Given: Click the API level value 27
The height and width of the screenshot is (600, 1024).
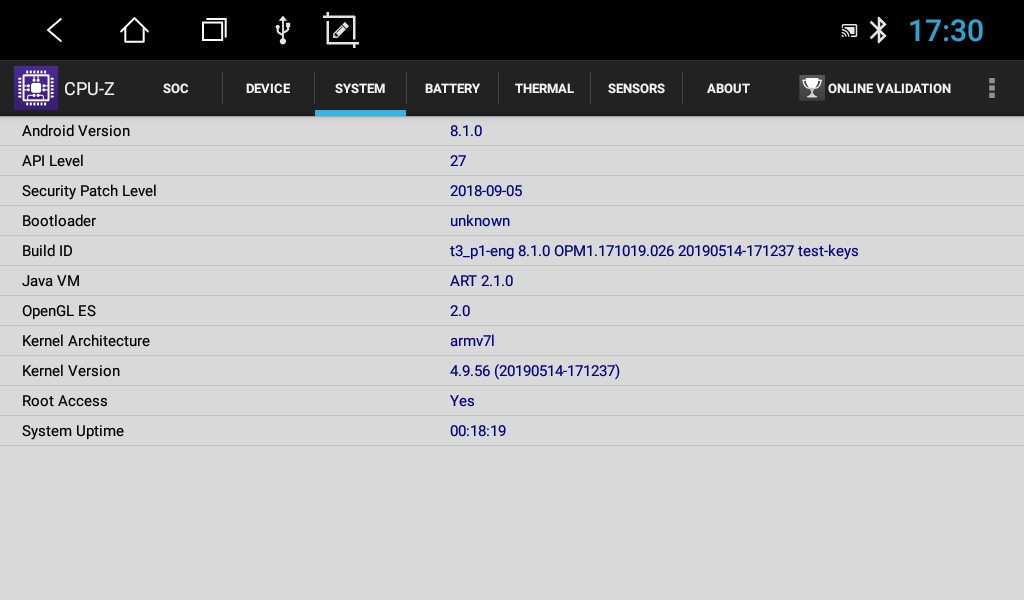Looking at the screenshot, I should (x=458, y=161).
